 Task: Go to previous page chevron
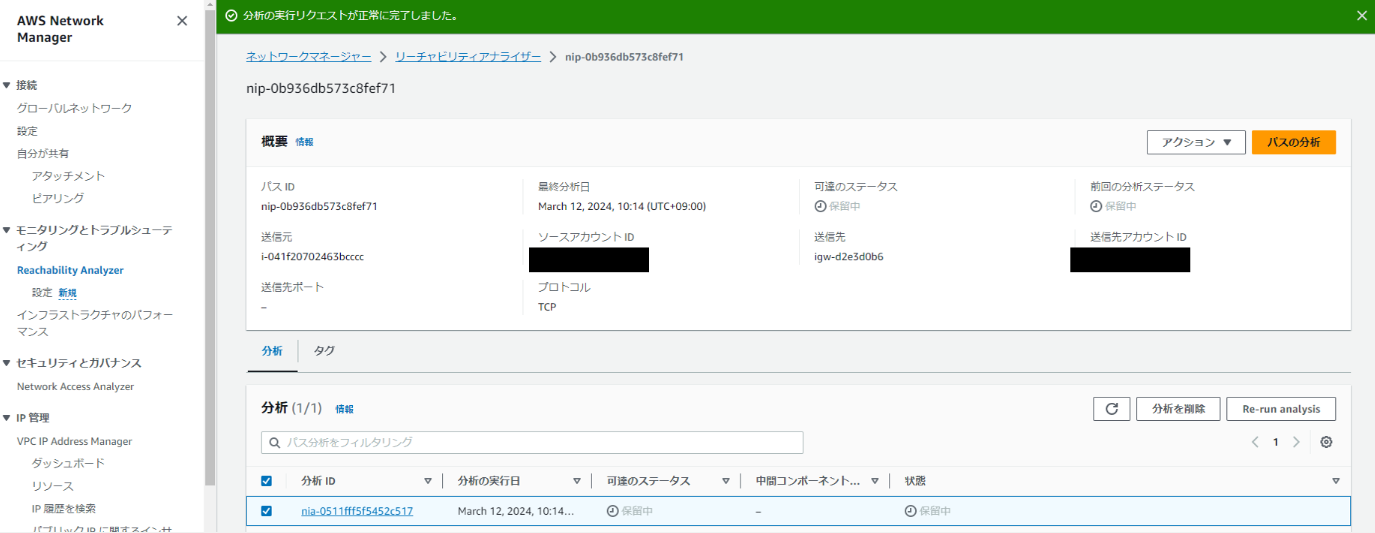[1255, 442]
